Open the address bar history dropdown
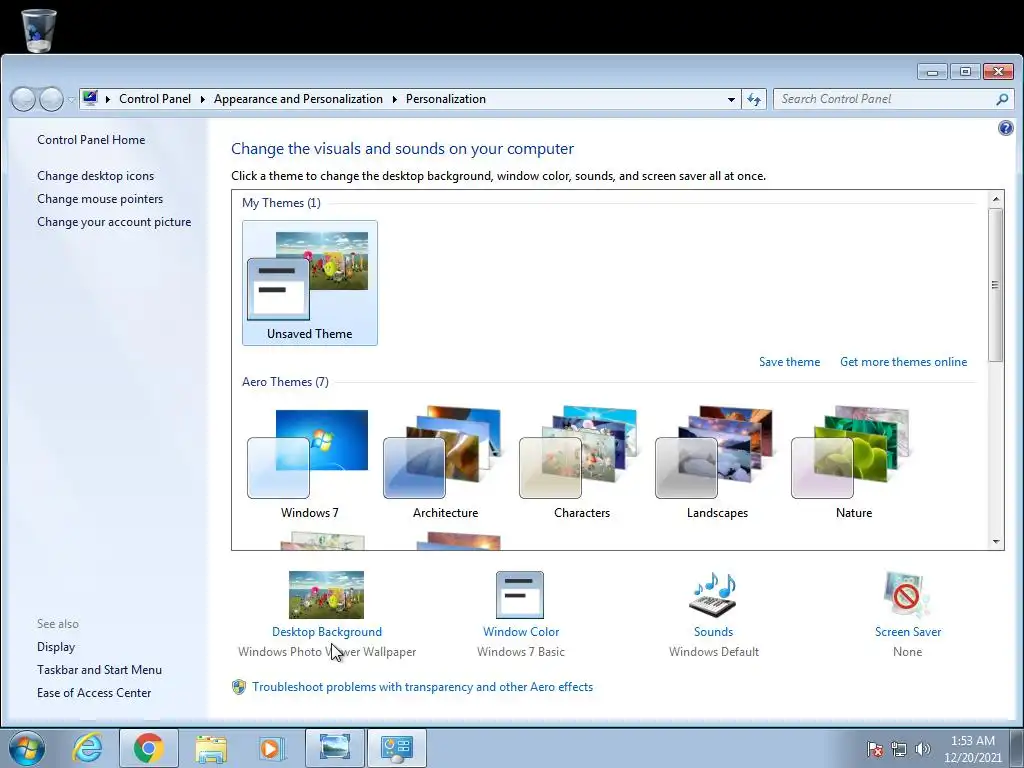 coord(731,99)
